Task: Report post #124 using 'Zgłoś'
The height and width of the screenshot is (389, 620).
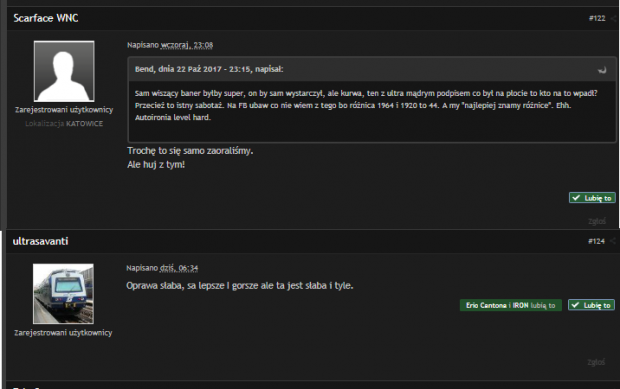Action: point(596,362)
